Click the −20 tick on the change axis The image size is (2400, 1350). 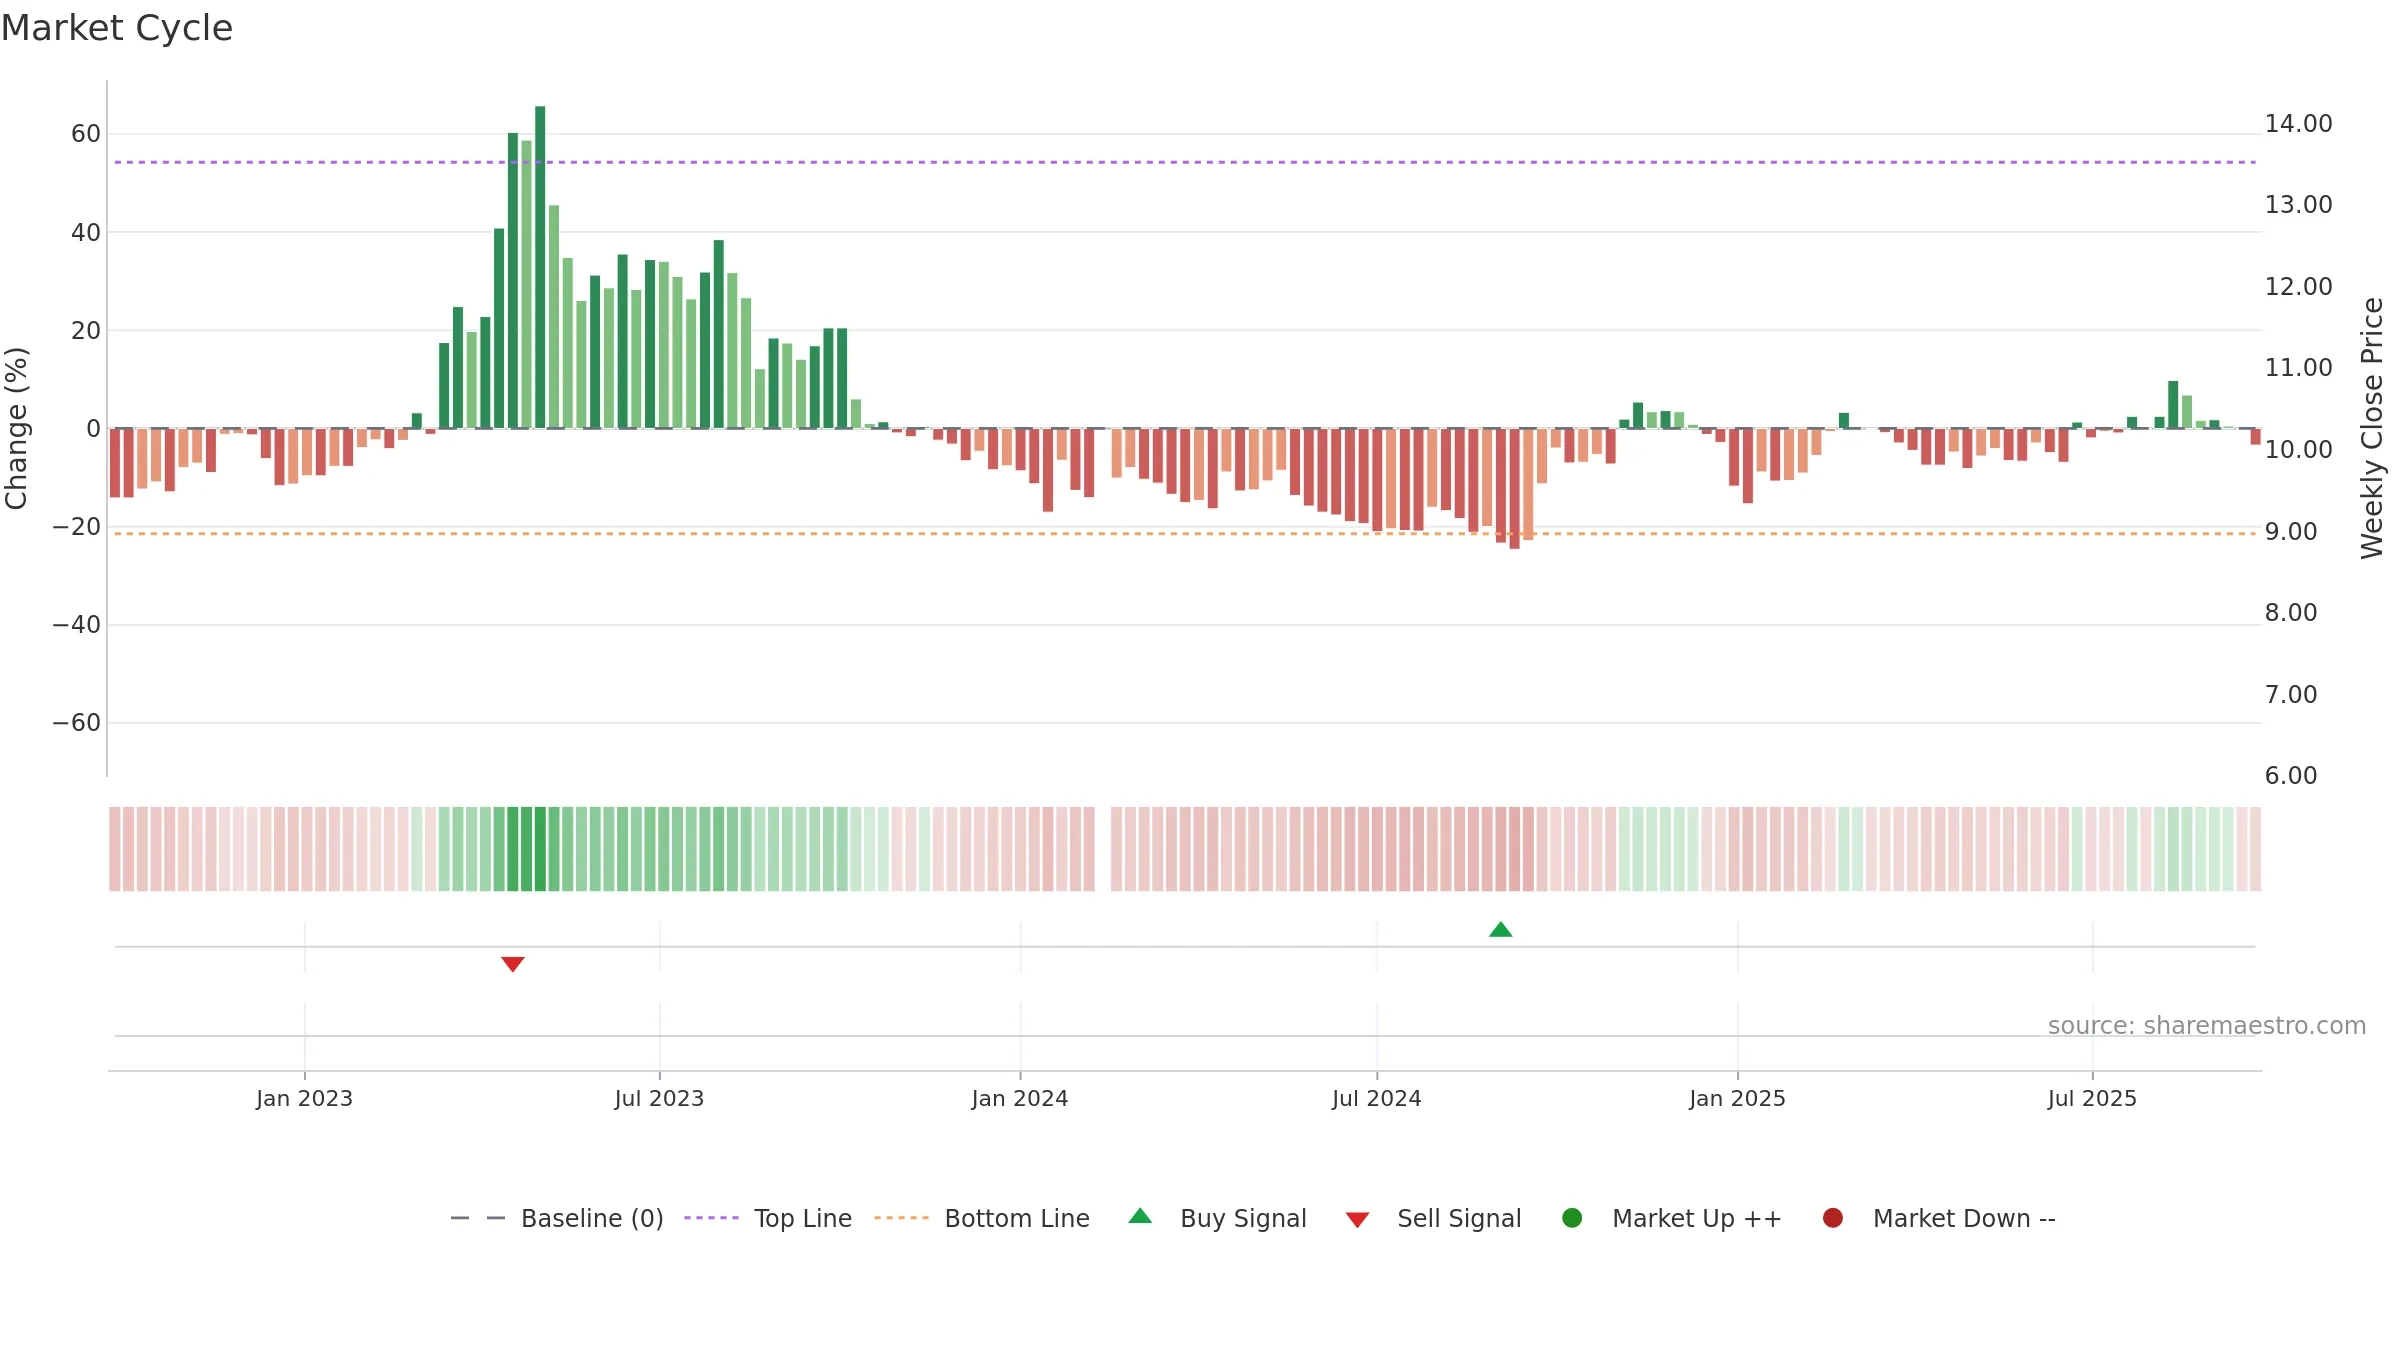[x=77, y=527]
